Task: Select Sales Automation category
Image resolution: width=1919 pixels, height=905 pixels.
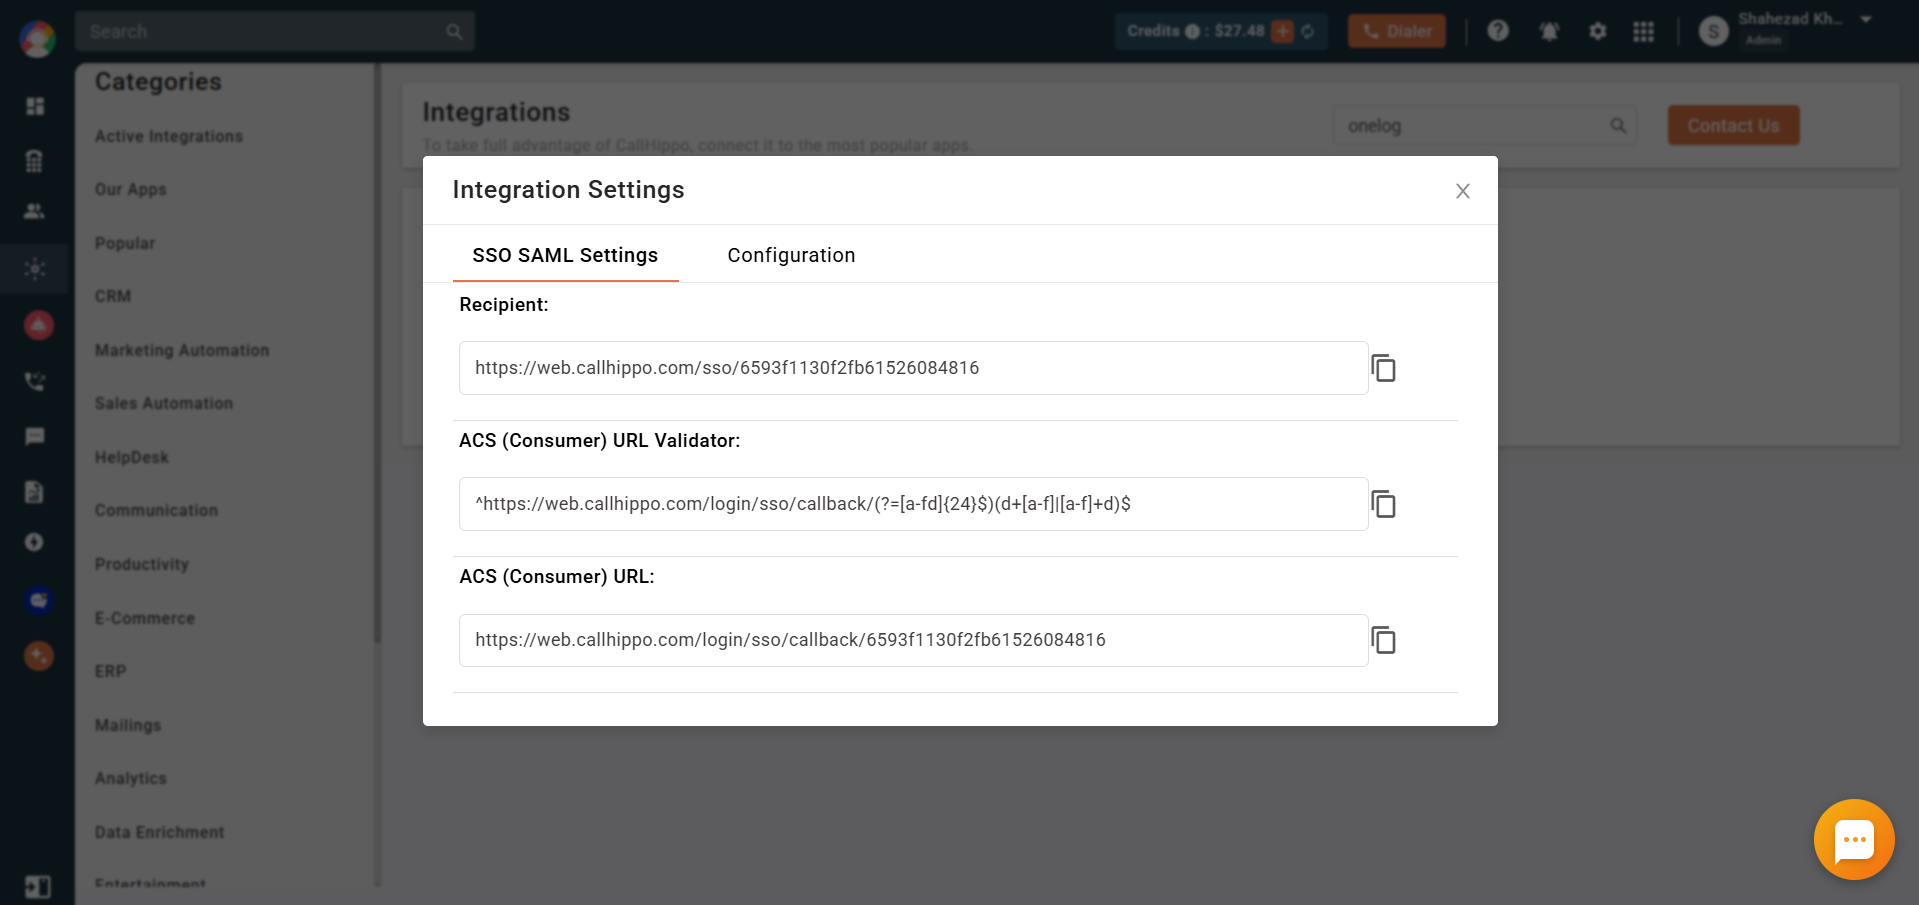Action: (x=164, y=403)
